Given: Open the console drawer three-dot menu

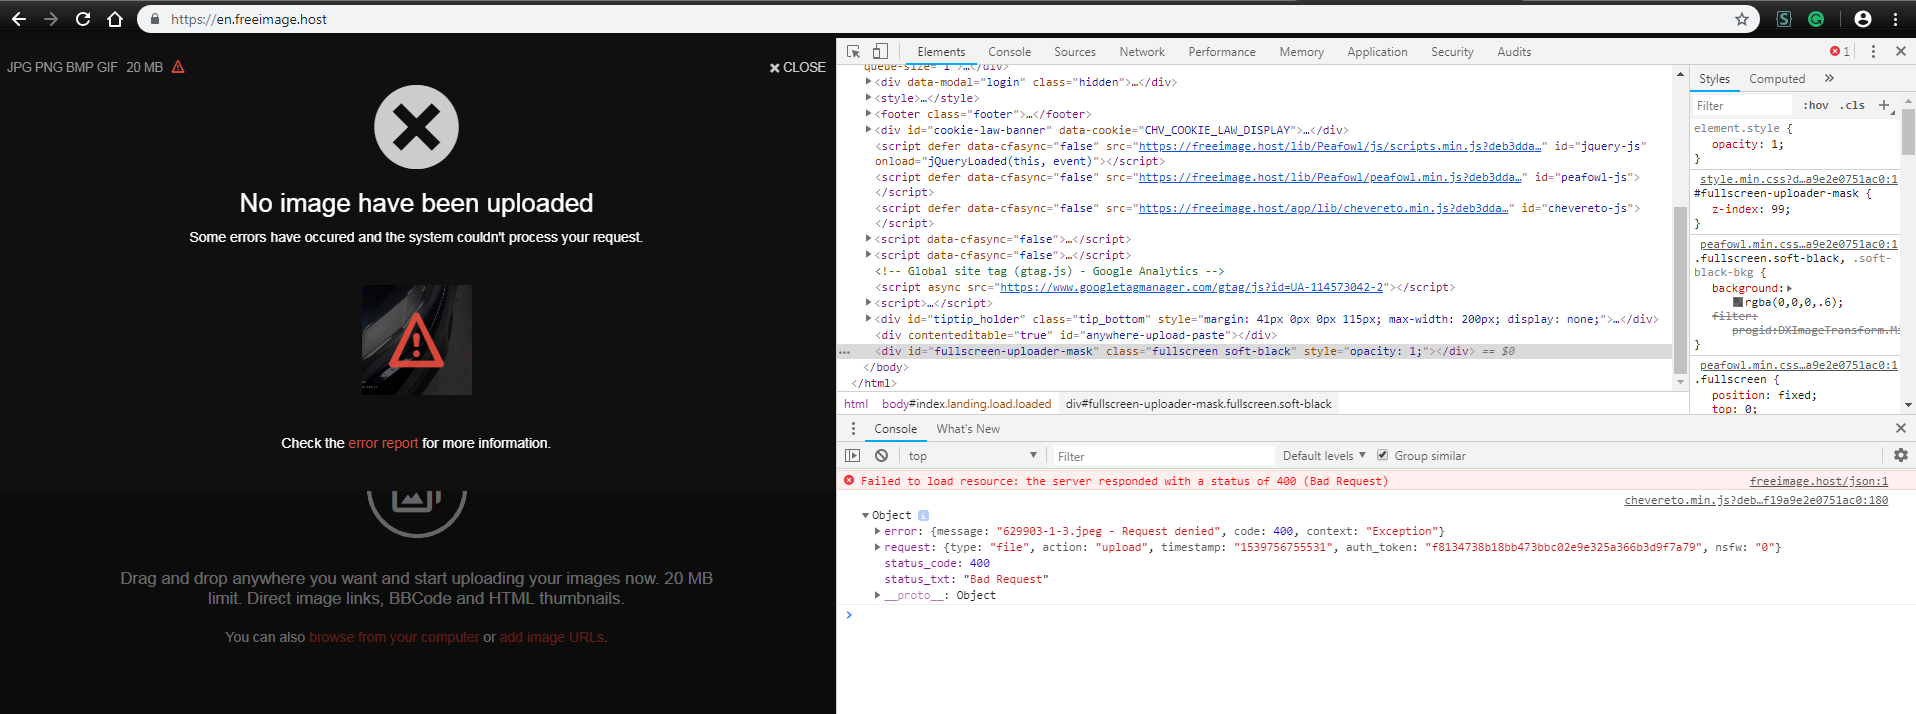Looking at the screenshot, I should (853, 429).
